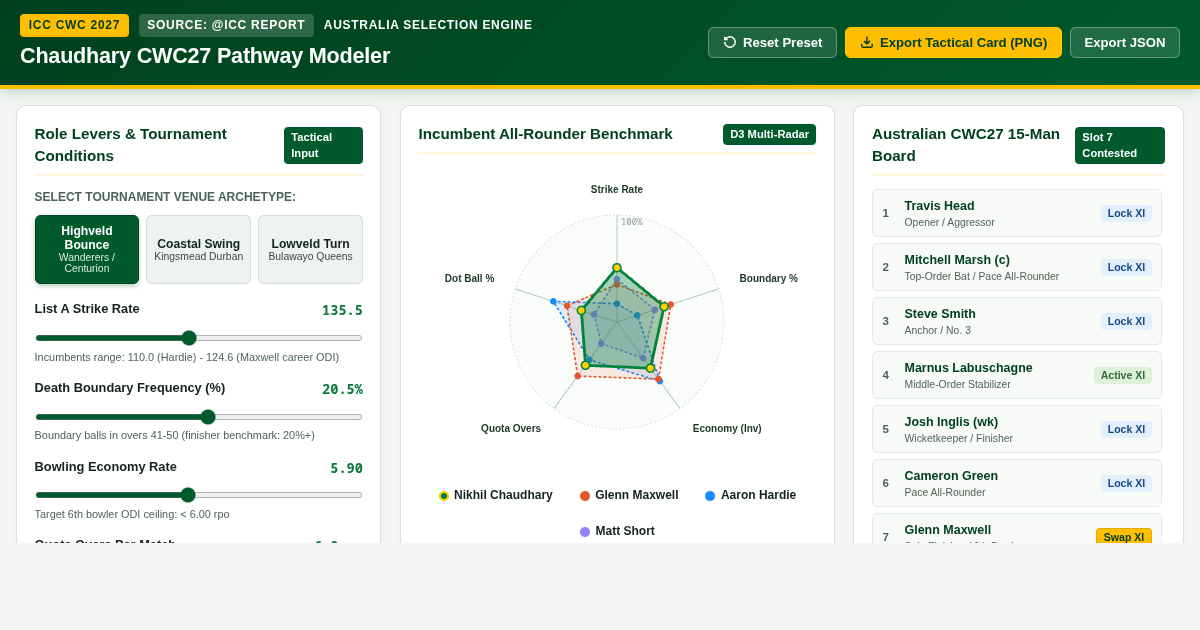
Task: Select the Highveld Bounce venue archetype
Action: pyautogui.click(x=87, y=250)
